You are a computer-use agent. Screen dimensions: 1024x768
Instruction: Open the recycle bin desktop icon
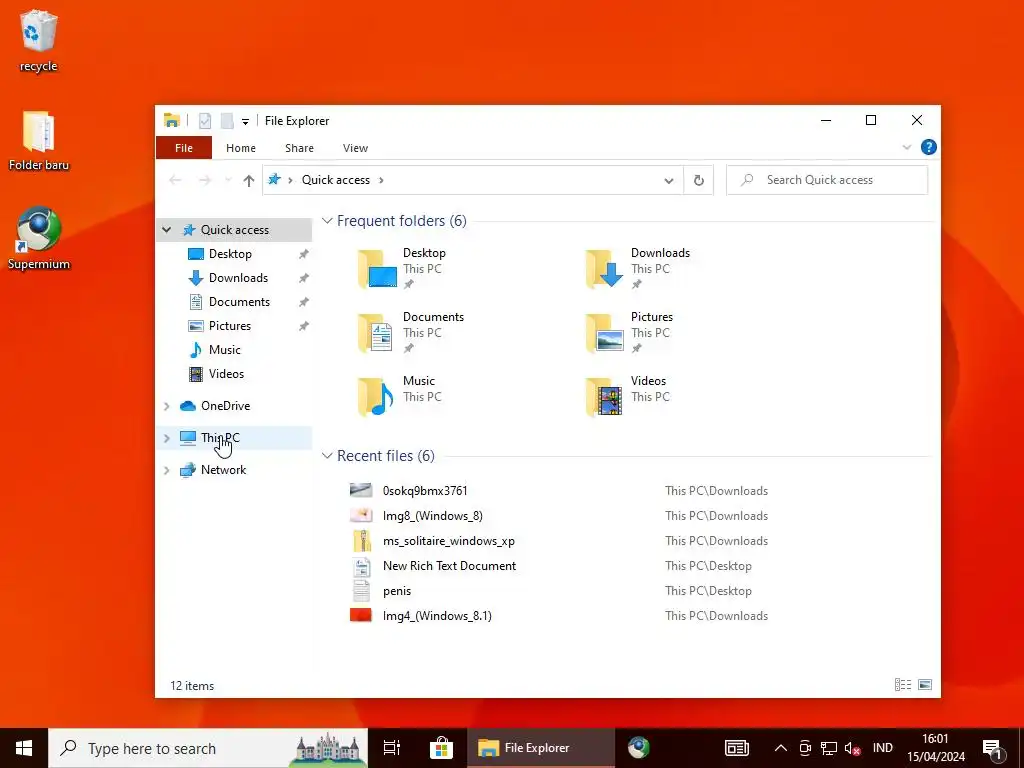(x=38, y=40)
